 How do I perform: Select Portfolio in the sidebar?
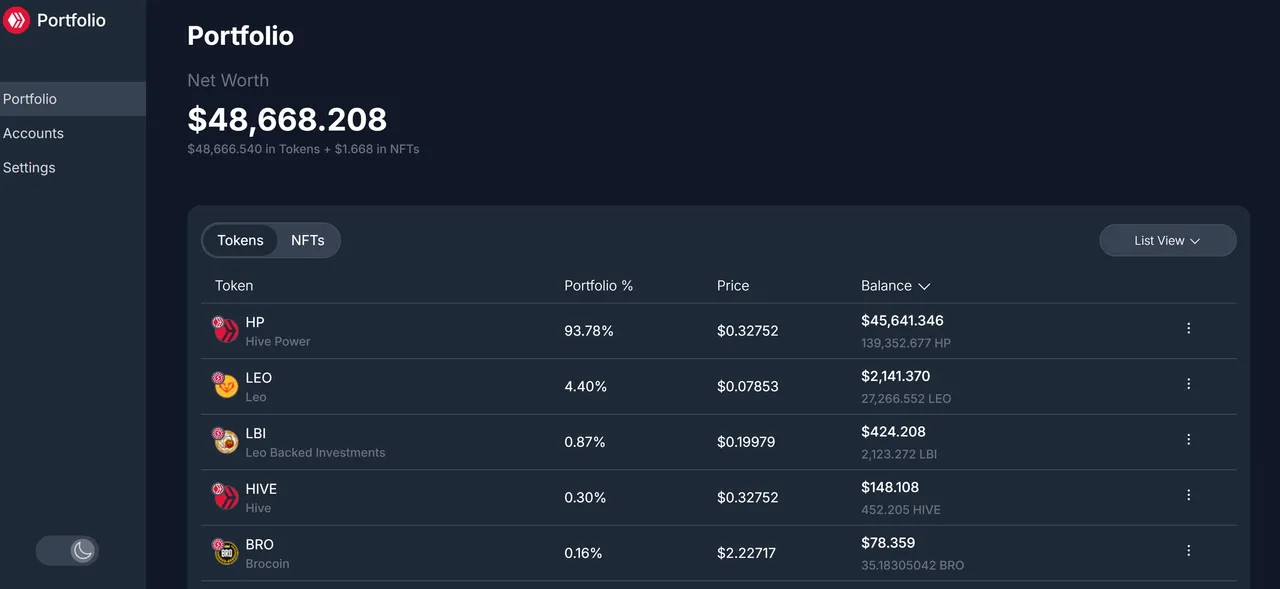click(x=72, y=99)
